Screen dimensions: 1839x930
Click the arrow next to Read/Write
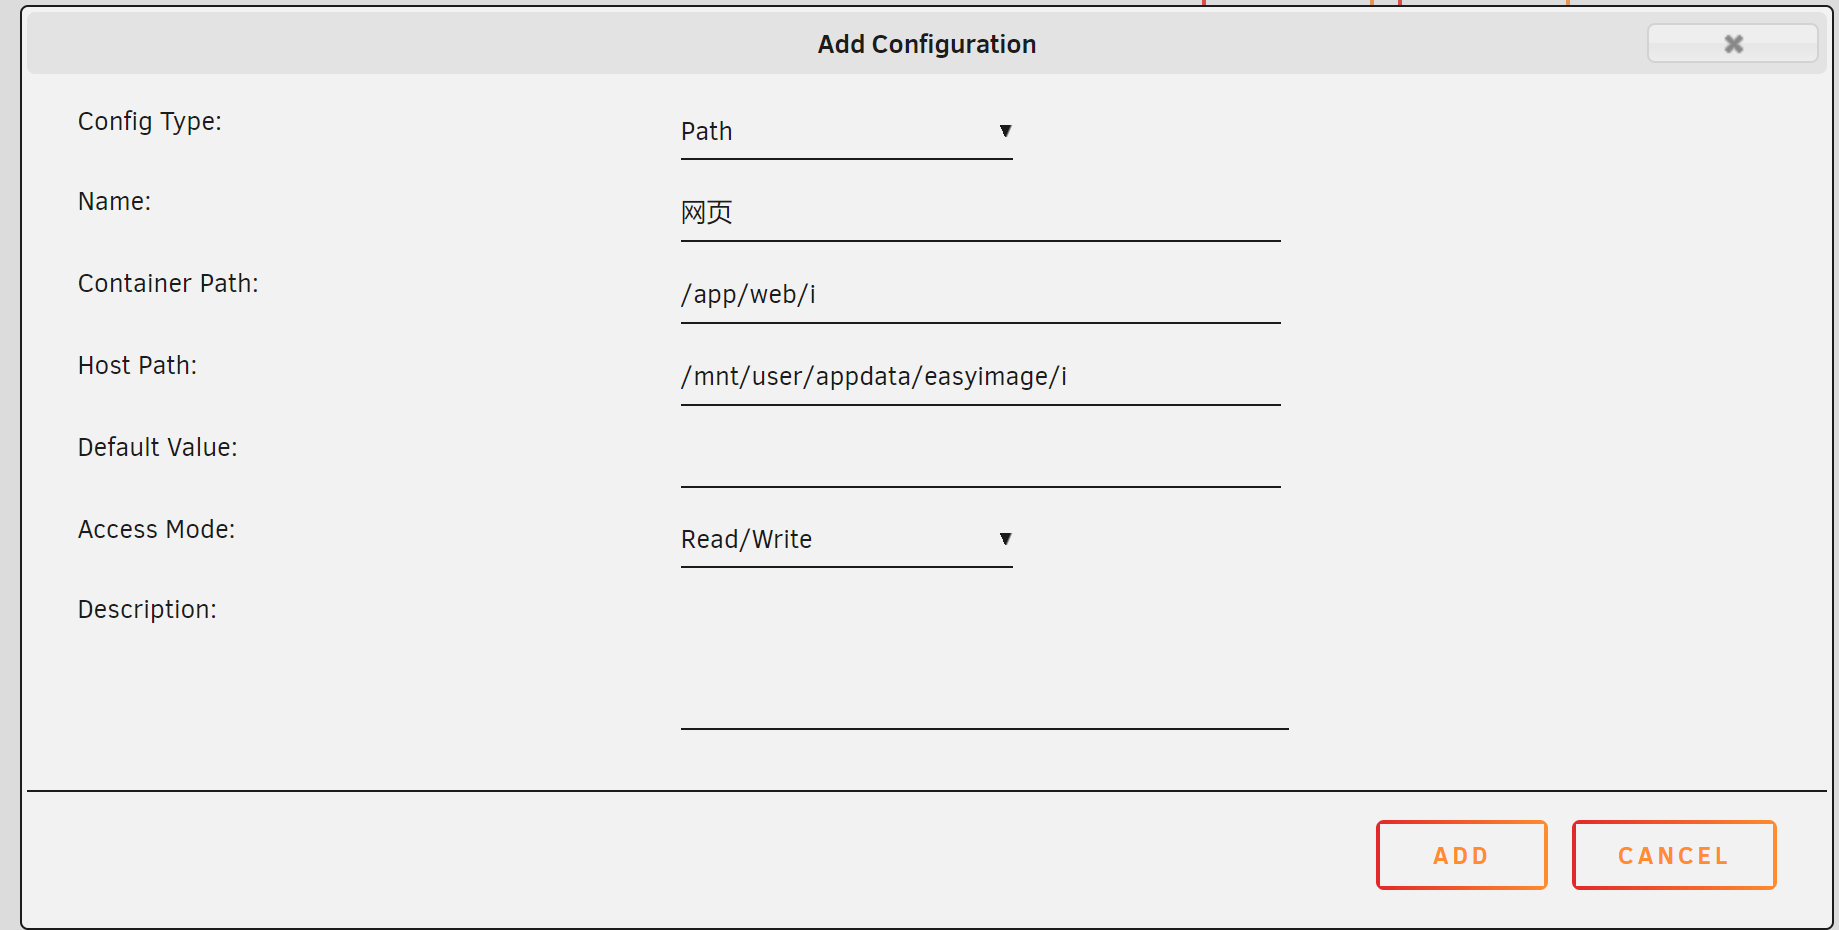(1005, 539)
